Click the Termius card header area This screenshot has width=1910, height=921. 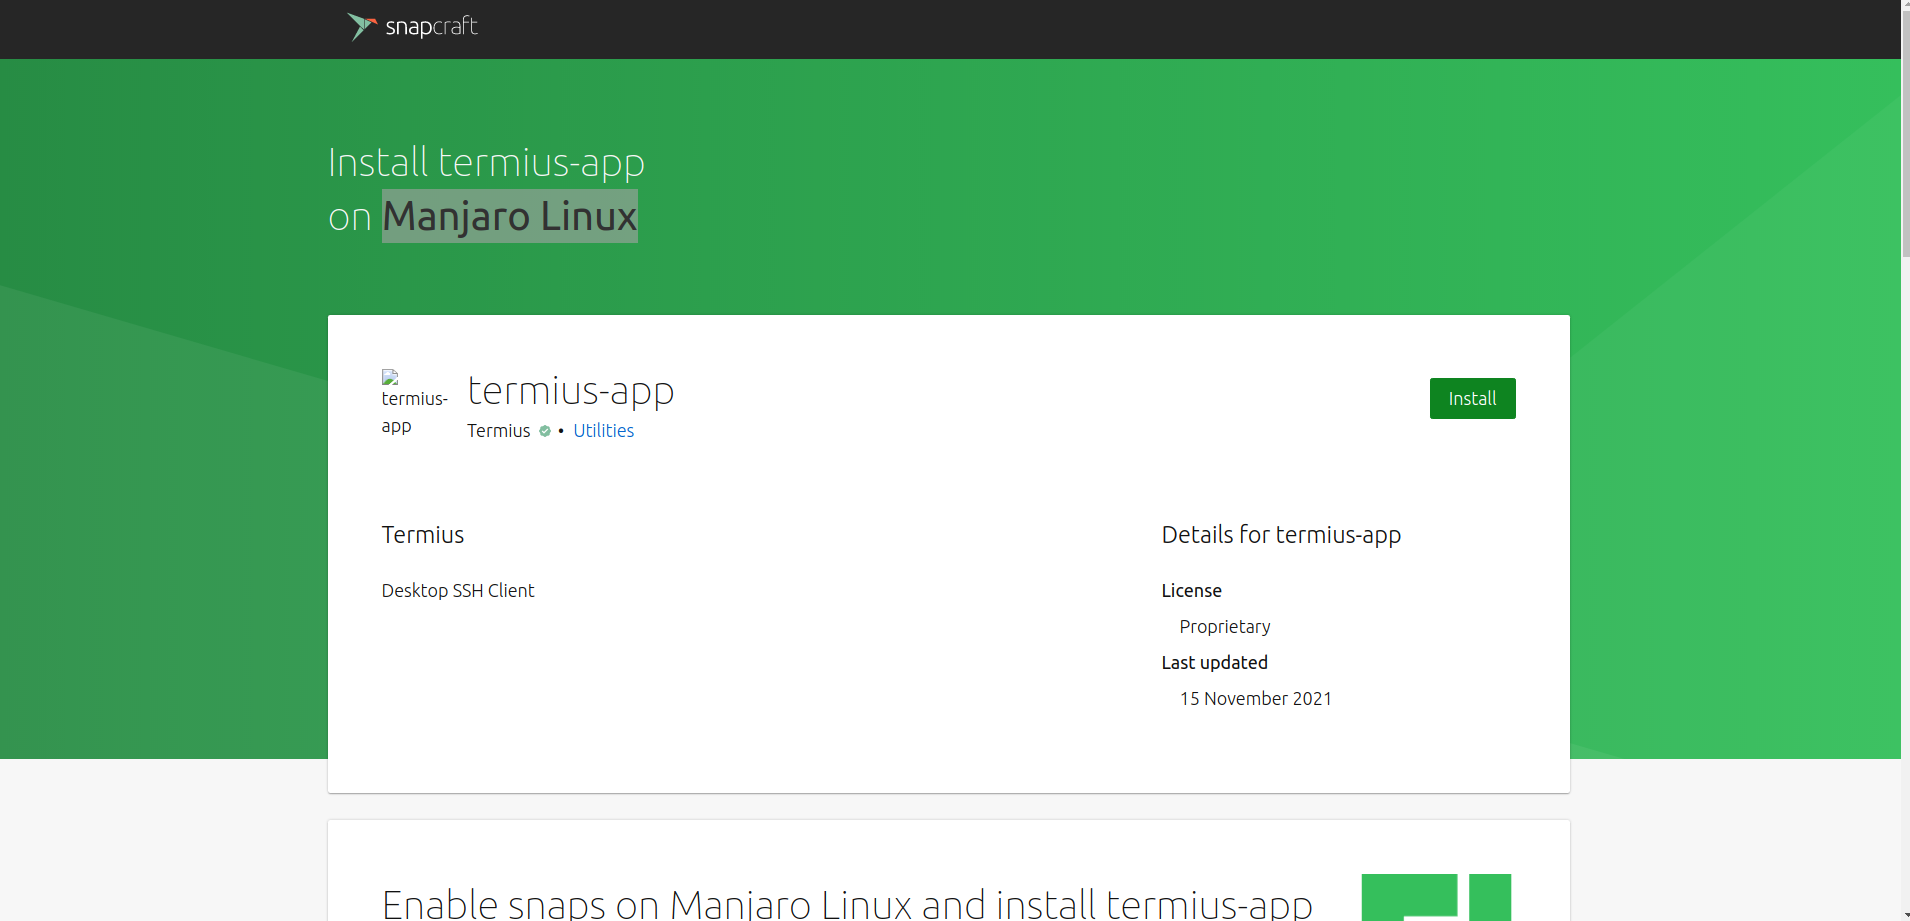422,534
